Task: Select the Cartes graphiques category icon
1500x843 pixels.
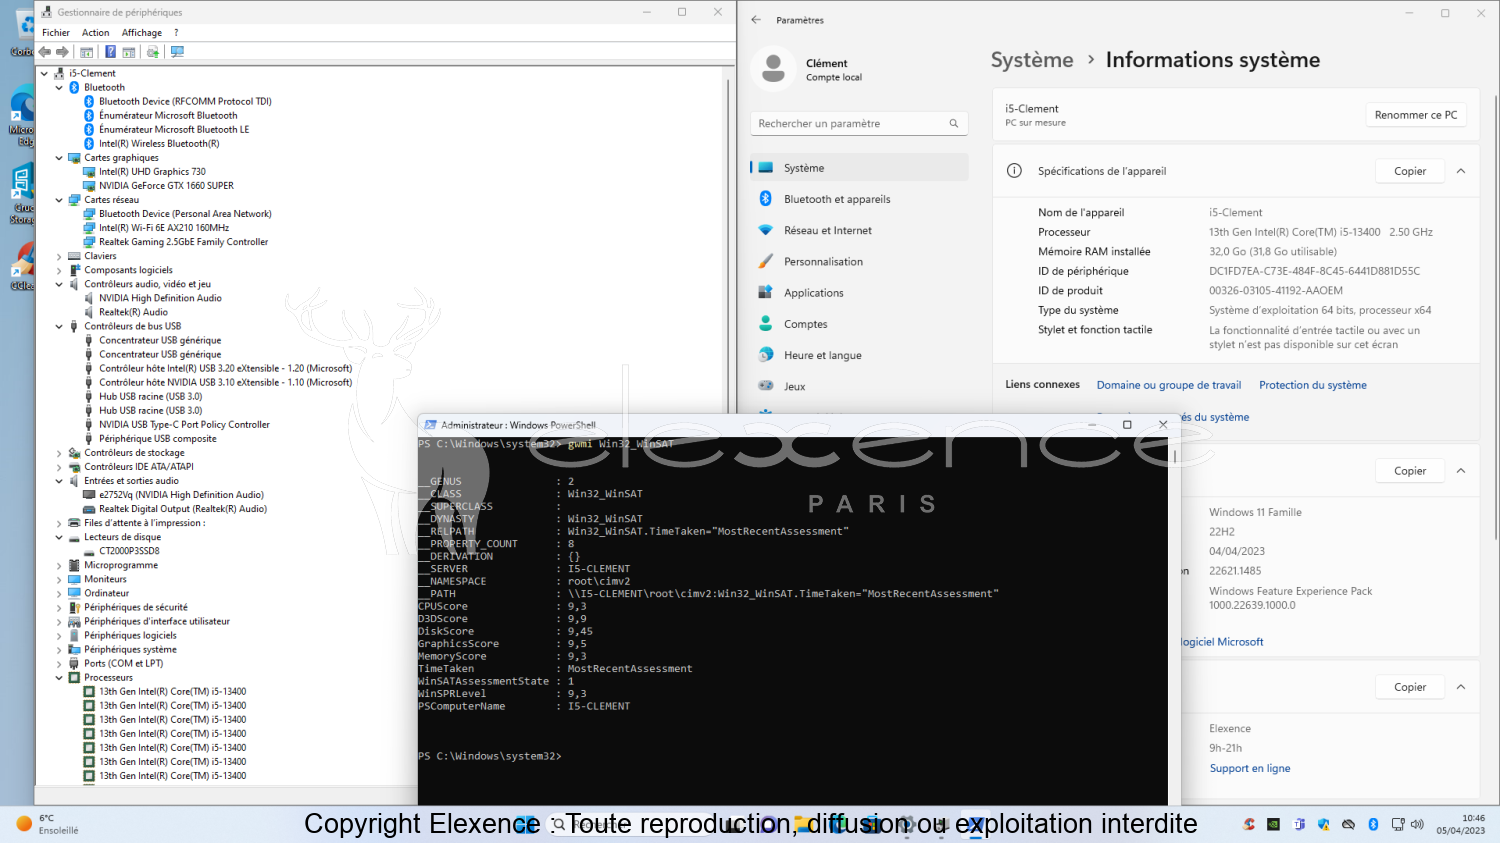Action: [74, 158]
